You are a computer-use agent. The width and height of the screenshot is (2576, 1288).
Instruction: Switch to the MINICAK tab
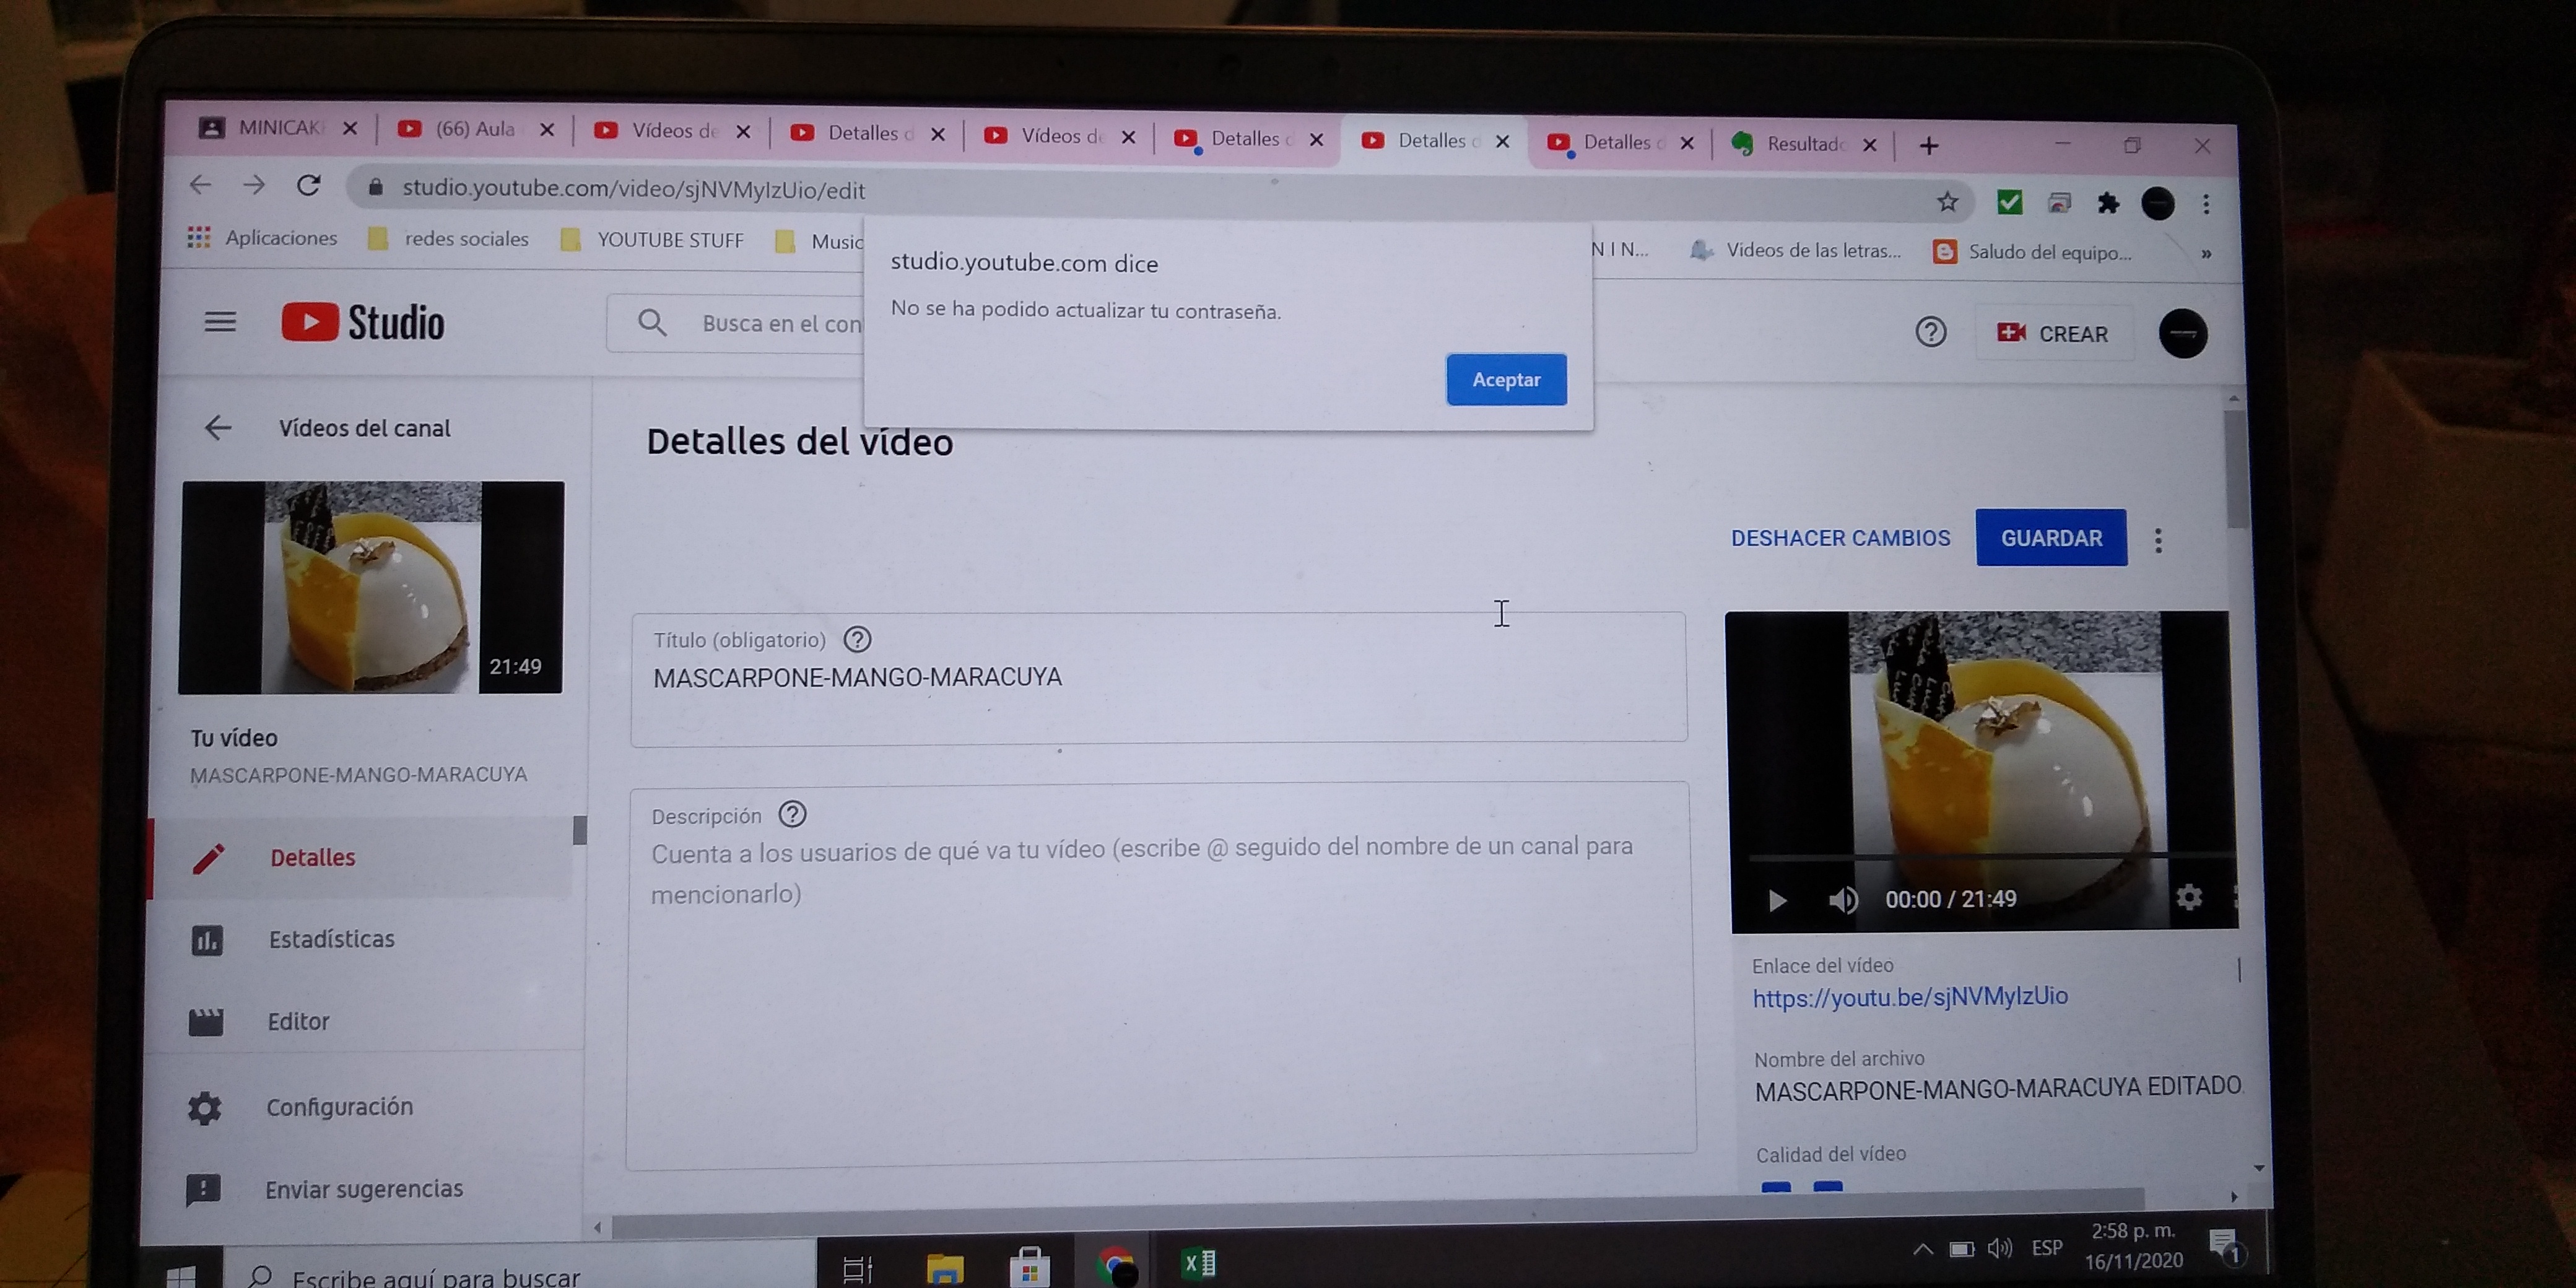pyautogui.click(x=280, y=128)
